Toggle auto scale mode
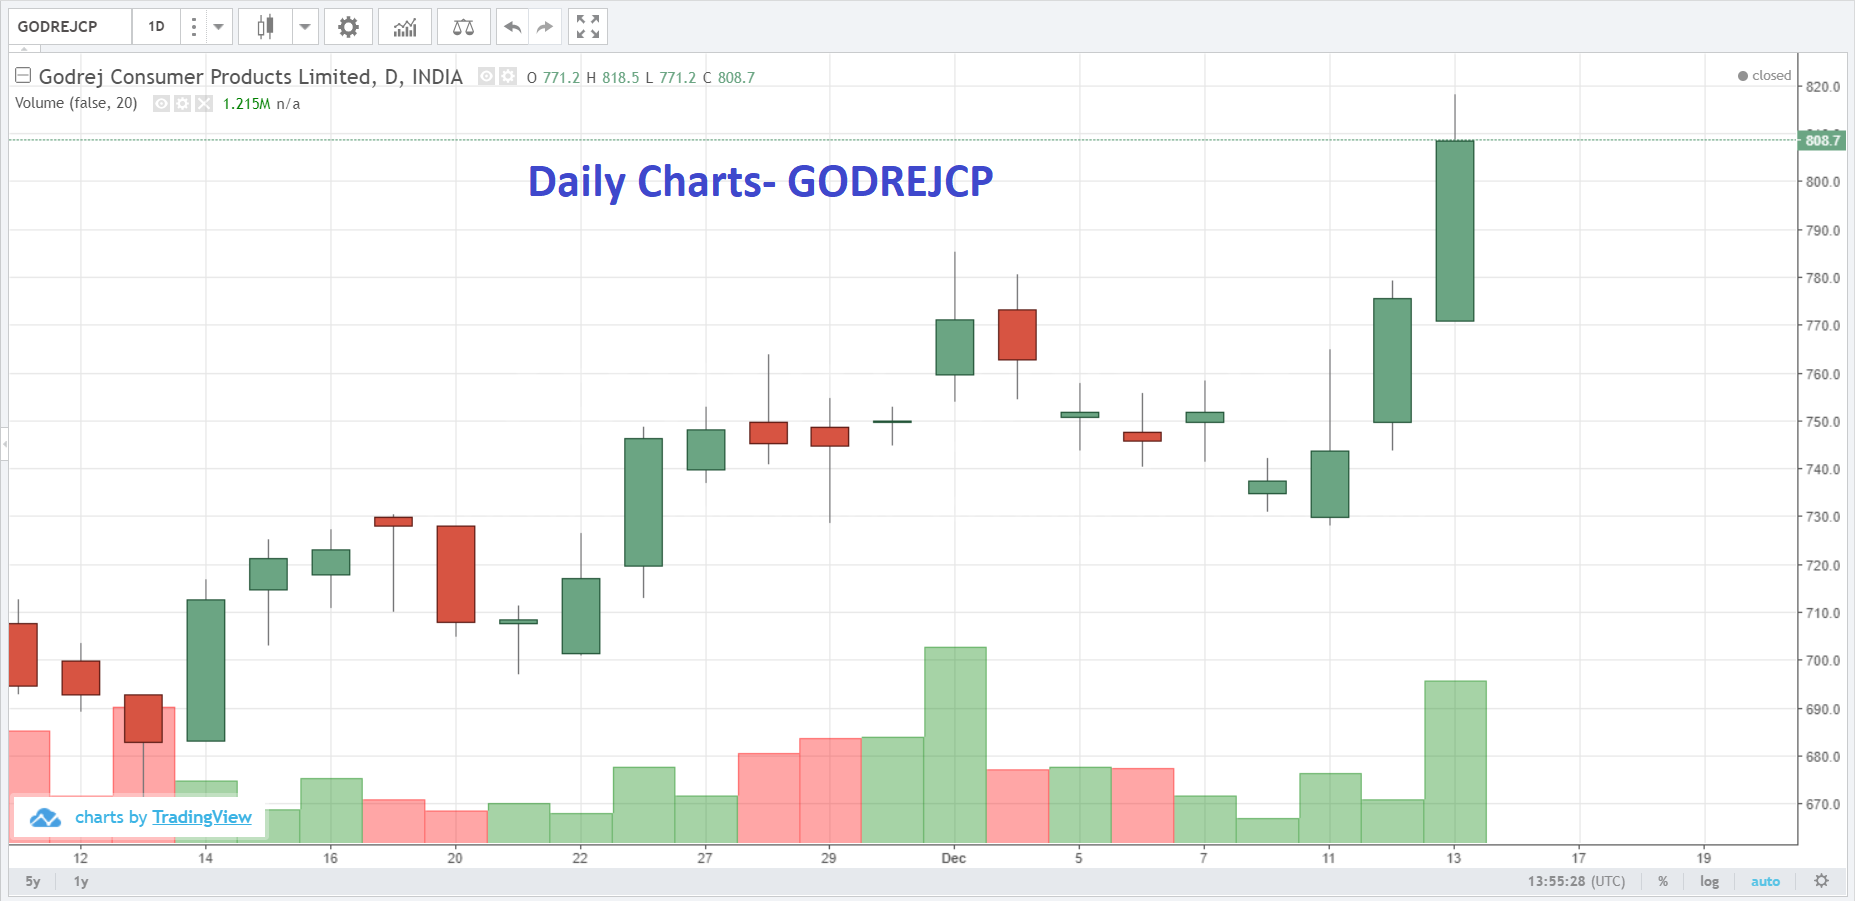Viewport: 1855px width, 901px height. tap(1765, 881)
